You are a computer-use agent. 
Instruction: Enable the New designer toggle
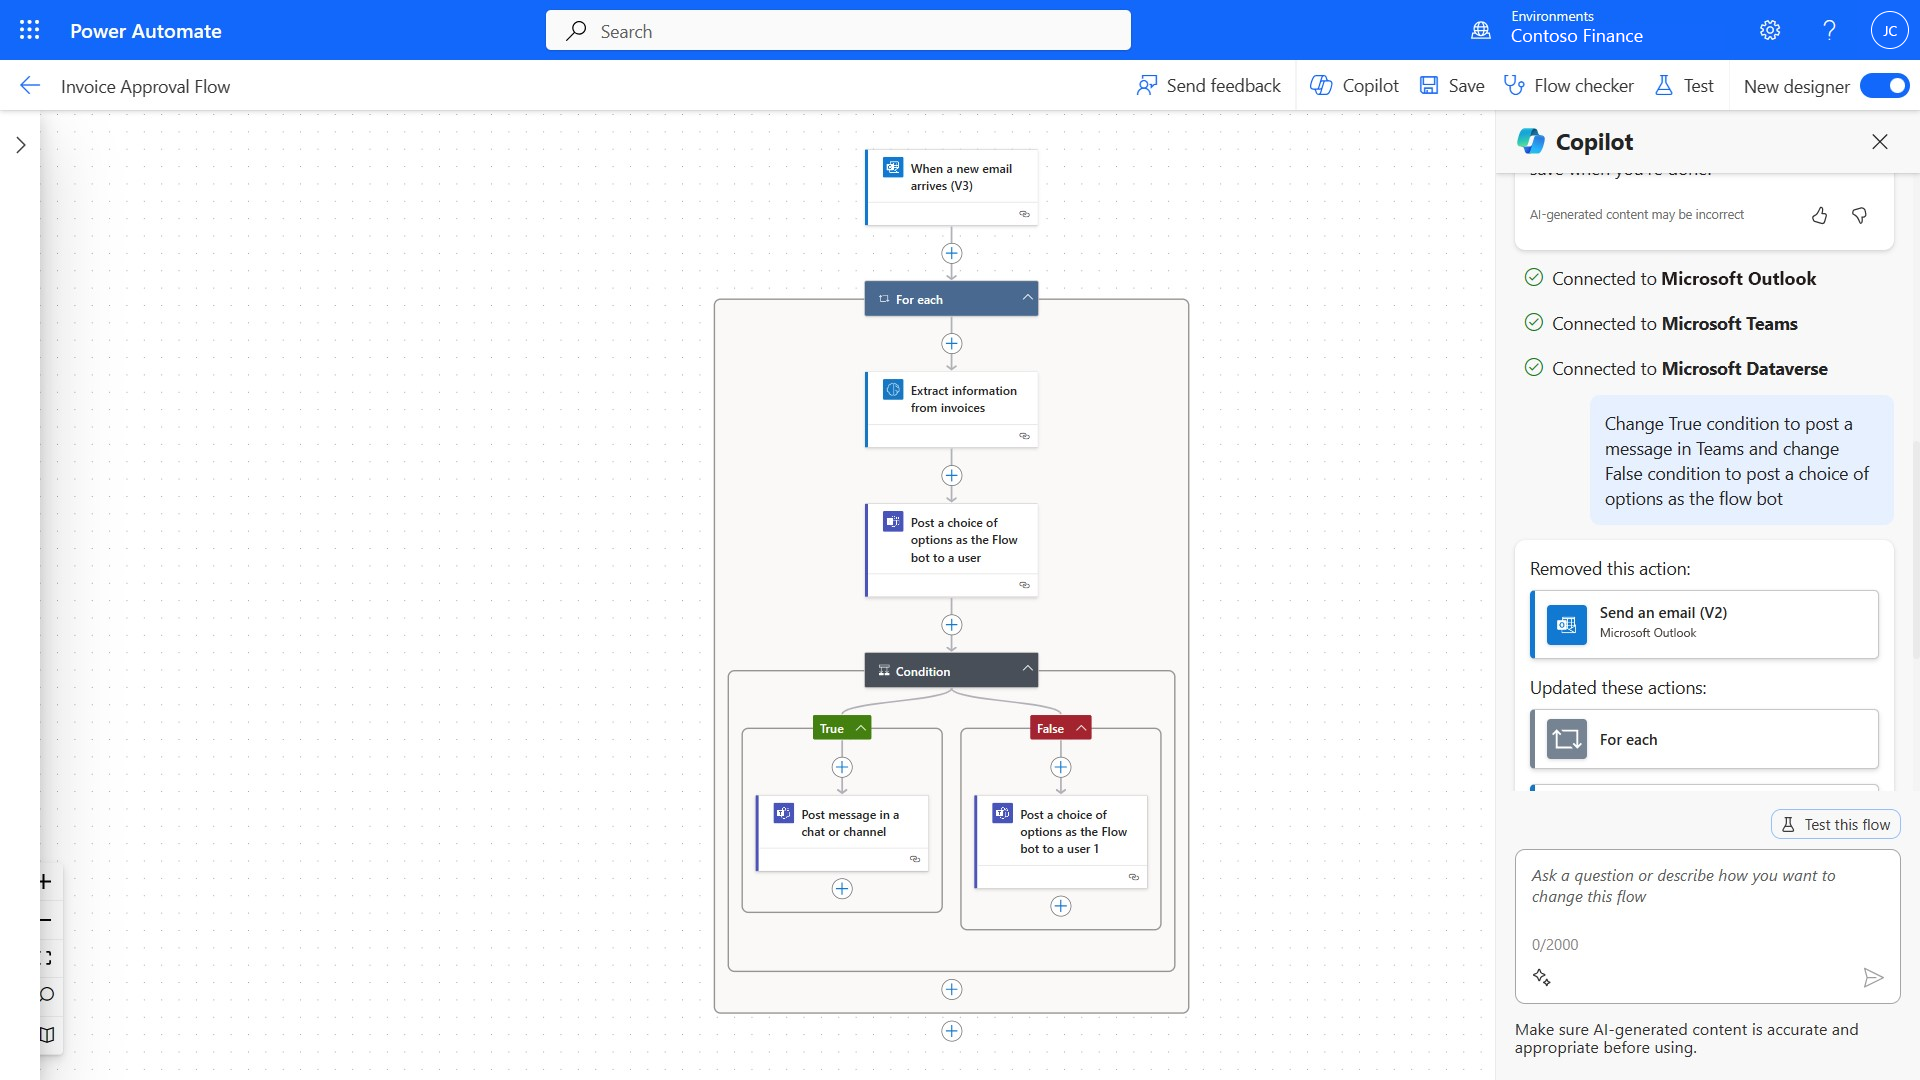pyautogui.click(x=1884, y=85)
